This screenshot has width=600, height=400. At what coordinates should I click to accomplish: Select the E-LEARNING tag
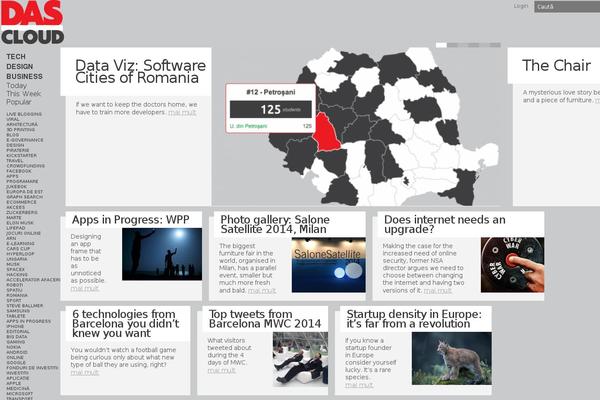click(21, 243)
